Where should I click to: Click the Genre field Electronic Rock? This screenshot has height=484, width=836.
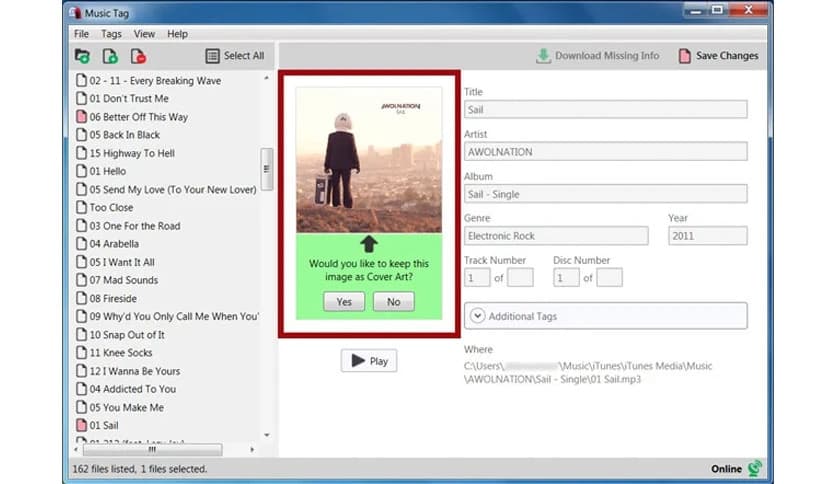[x=556, y=236]
